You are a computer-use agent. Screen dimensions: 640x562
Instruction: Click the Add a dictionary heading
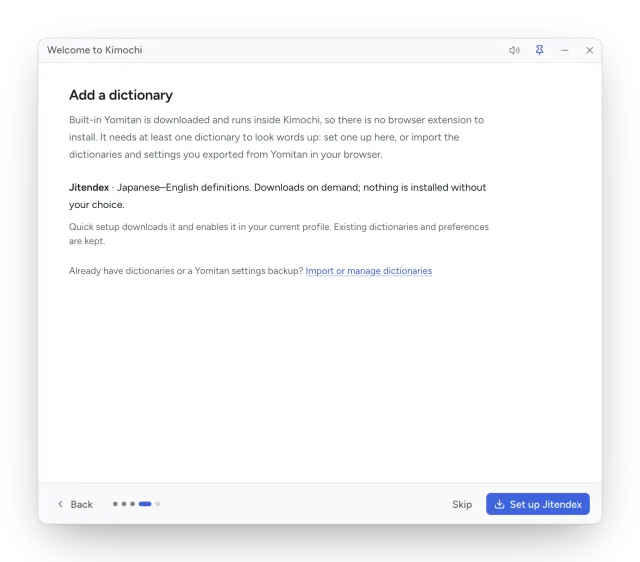pyautogui.click(x=121, y=95)
